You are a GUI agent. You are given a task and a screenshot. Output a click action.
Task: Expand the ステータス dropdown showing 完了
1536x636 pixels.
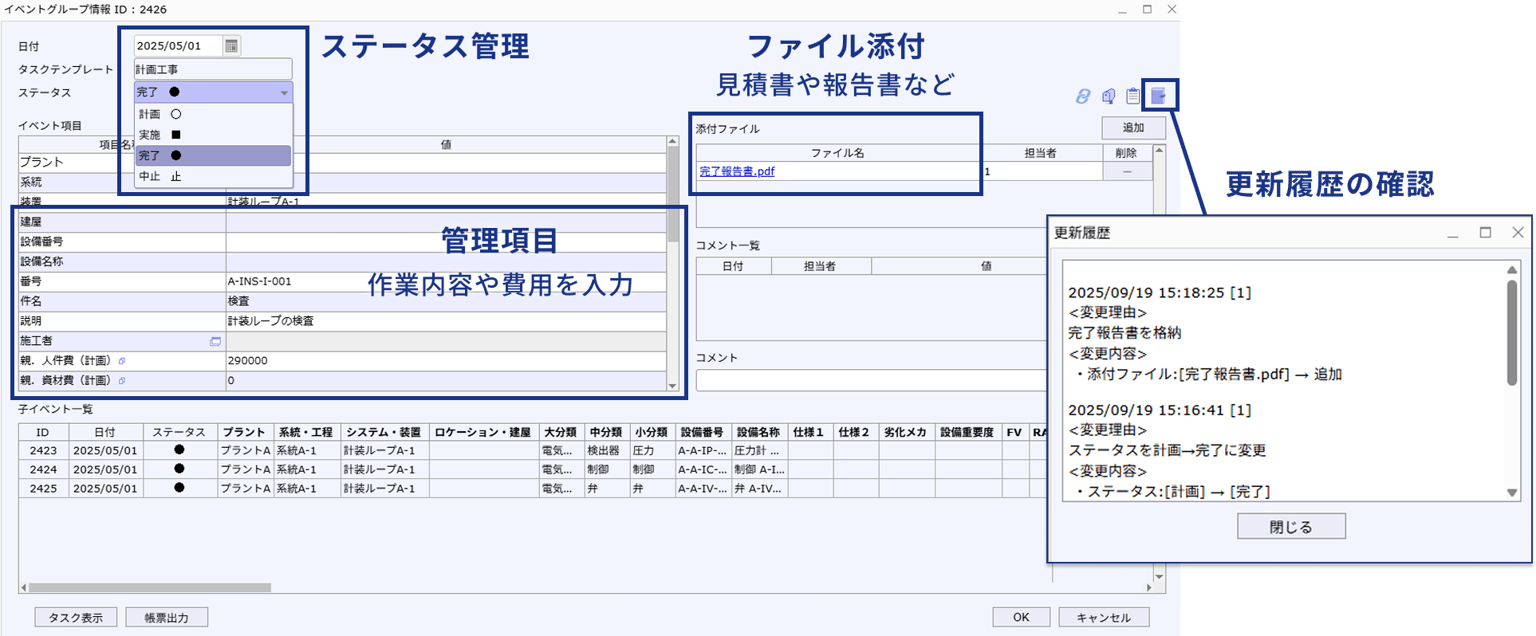[213, 92]
